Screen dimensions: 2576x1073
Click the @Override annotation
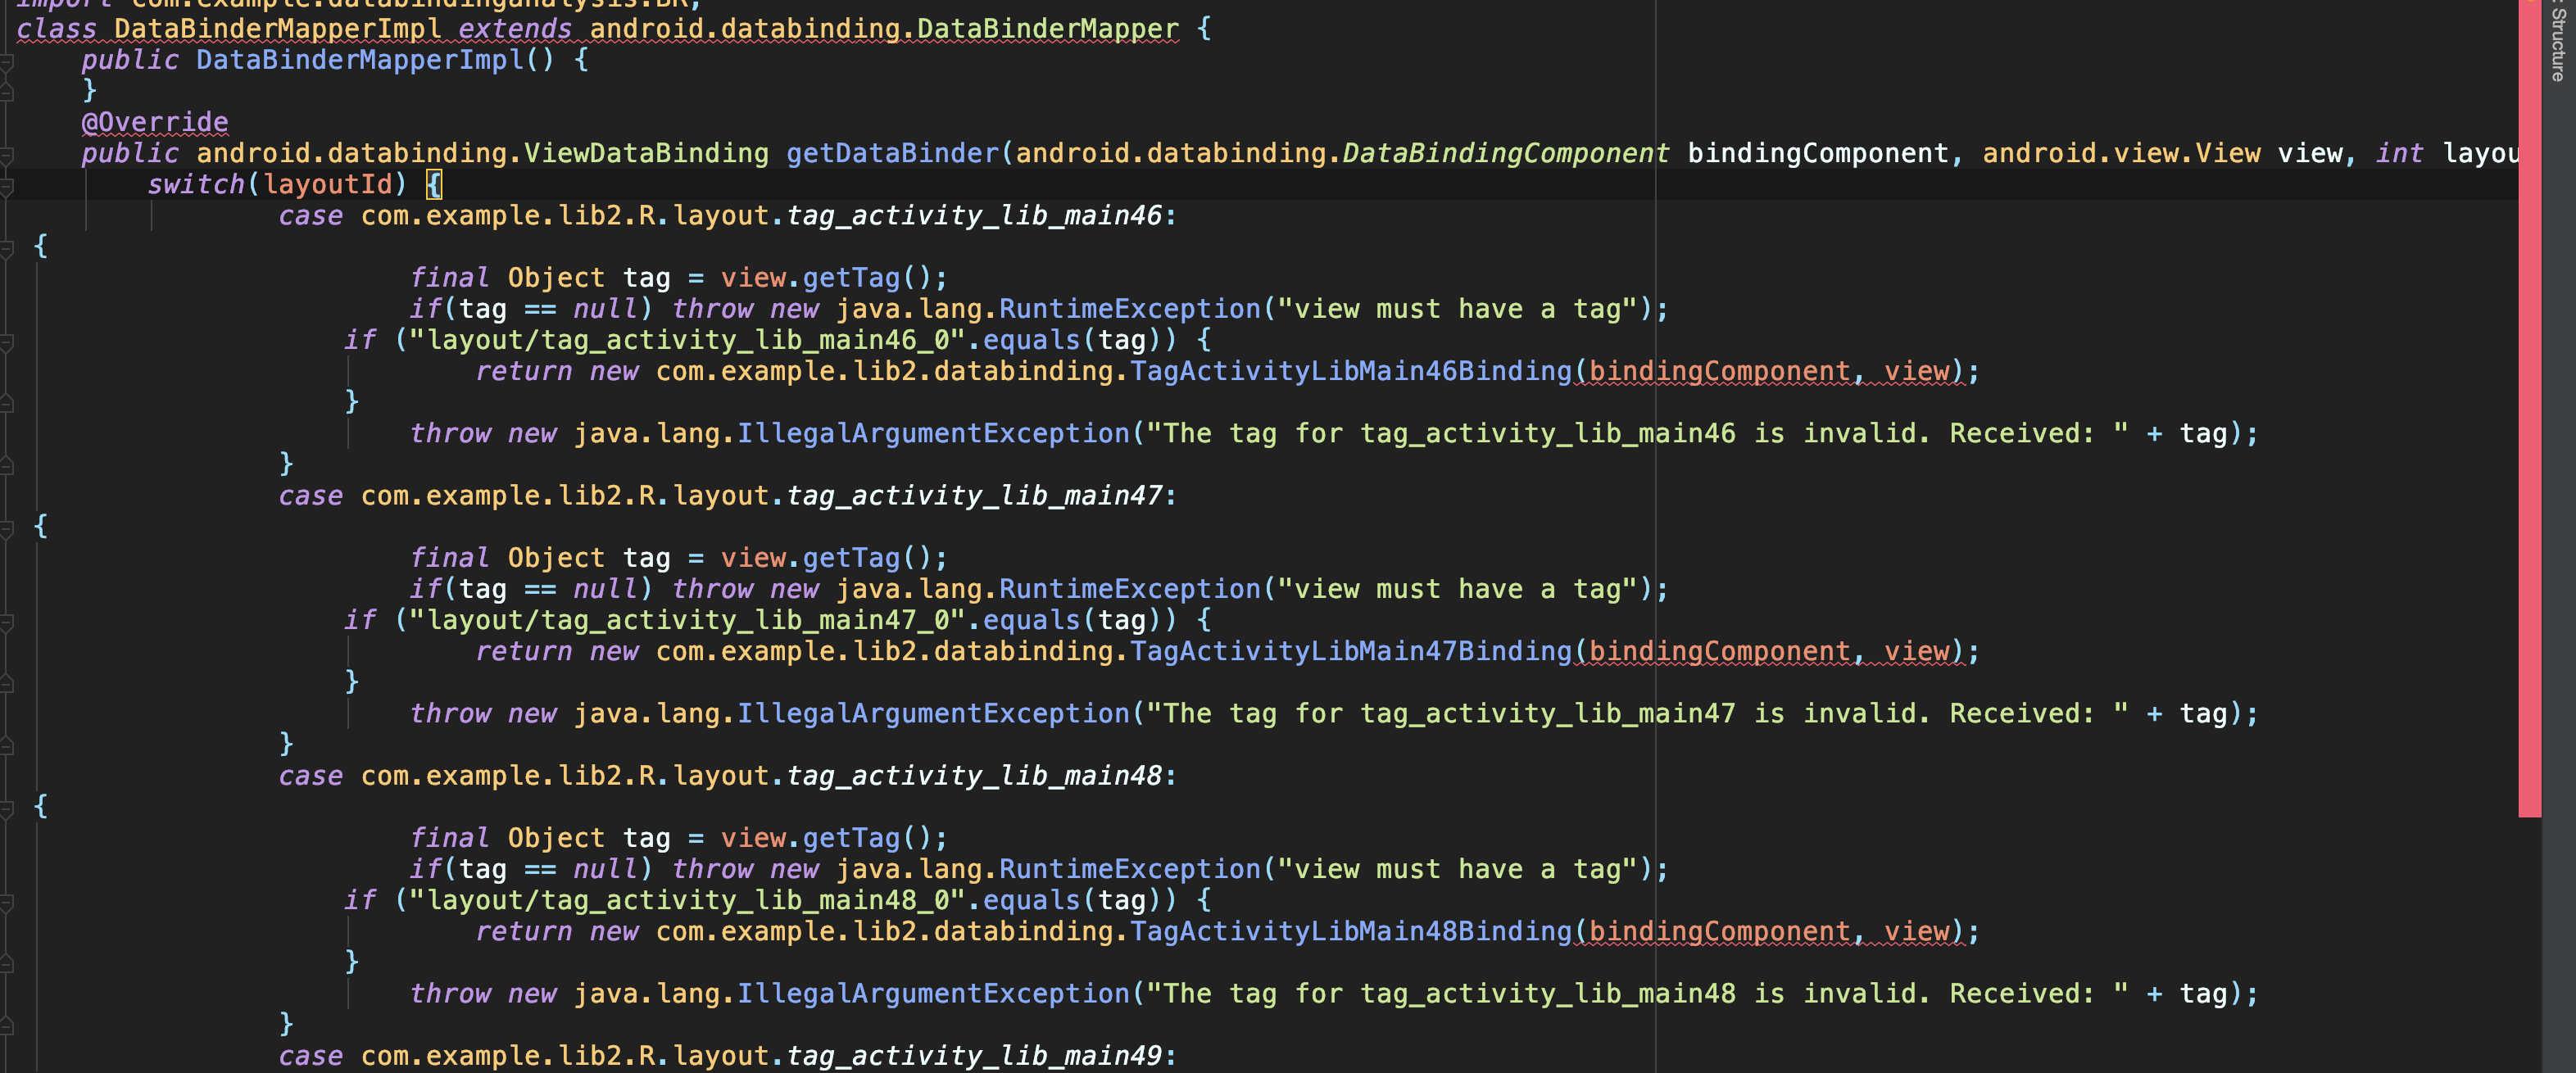click(x=155, y=122)
